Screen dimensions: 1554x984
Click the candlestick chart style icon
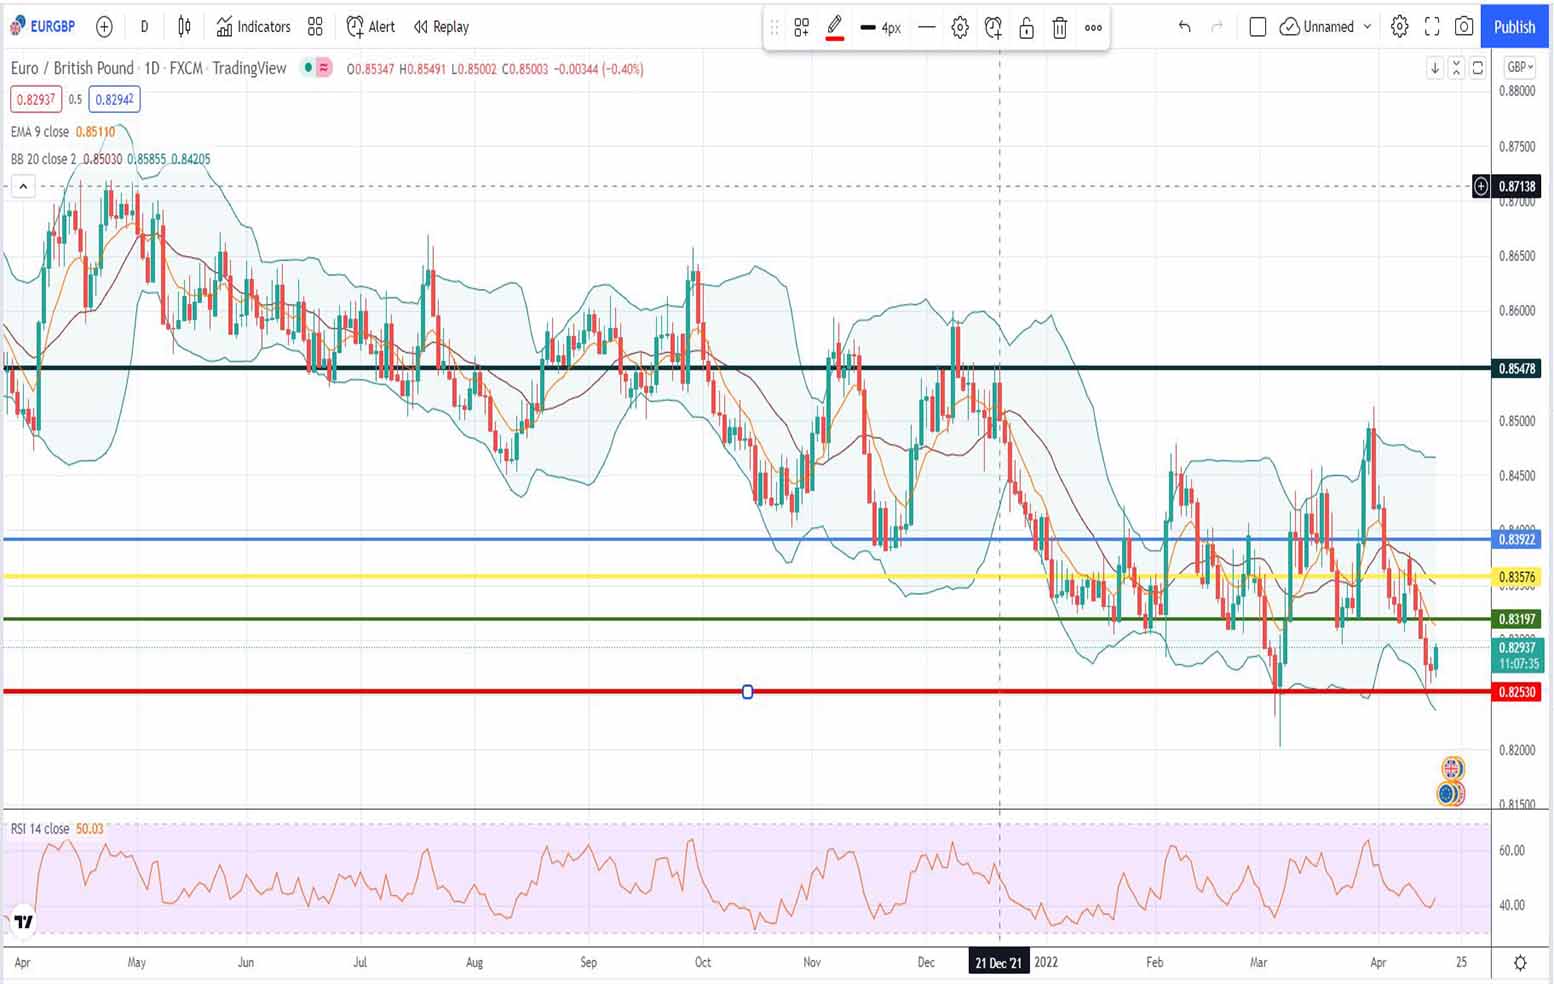tap(184, 27)
